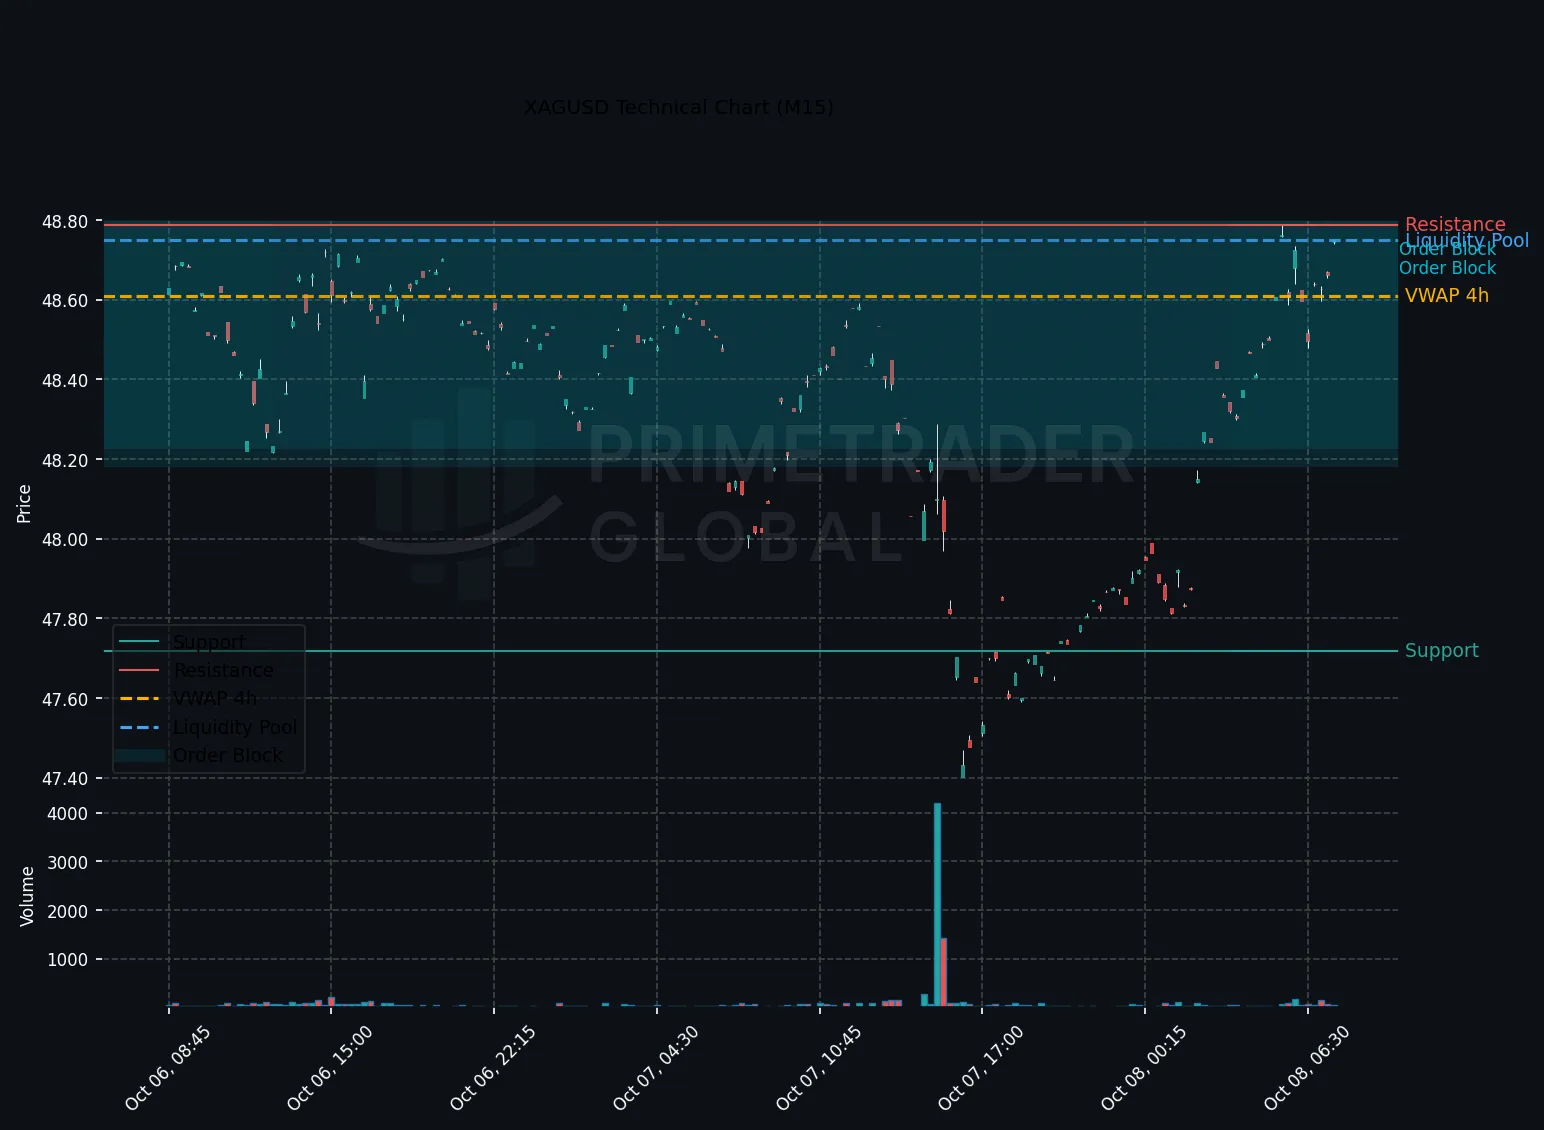Click the rotated Price axis title
Screen dimensions: 1544x1130
click(24, 503)
